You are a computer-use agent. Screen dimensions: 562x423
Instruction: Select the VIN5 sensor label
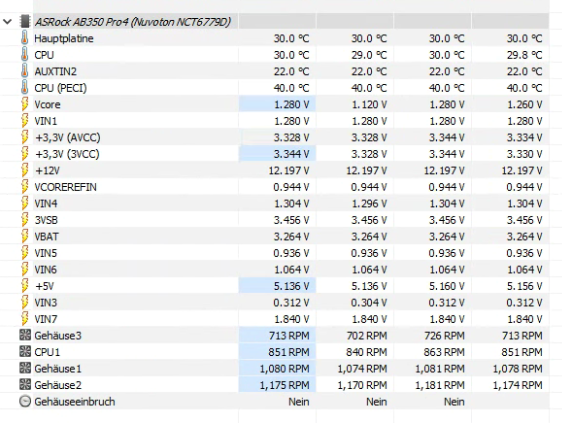coord(46,253)
